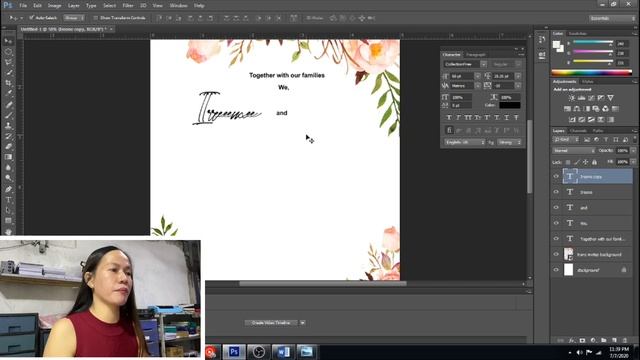
Task: Open the font size dropdown arrow
Action: pos(477,76)
